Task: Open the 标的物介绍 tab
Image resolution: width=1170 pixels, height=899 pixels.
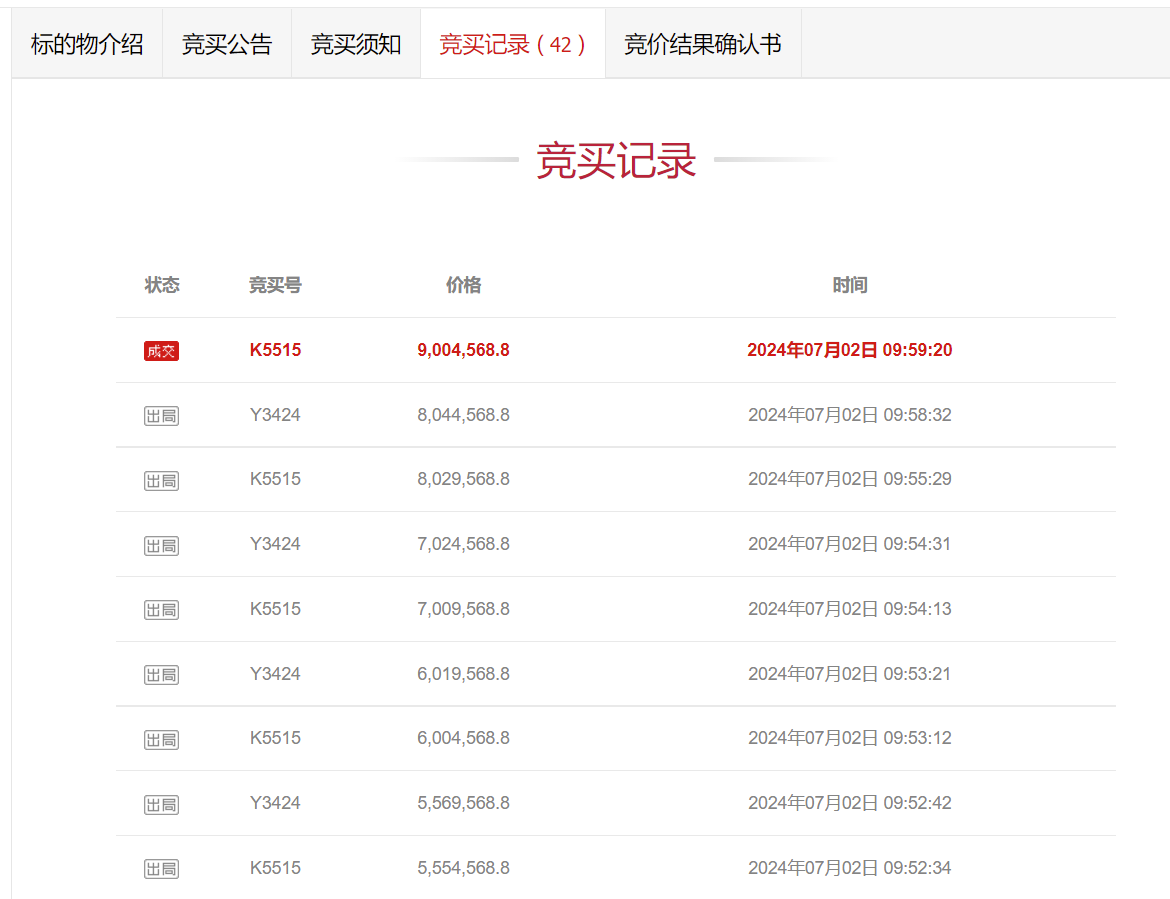Action: [87, 44]
